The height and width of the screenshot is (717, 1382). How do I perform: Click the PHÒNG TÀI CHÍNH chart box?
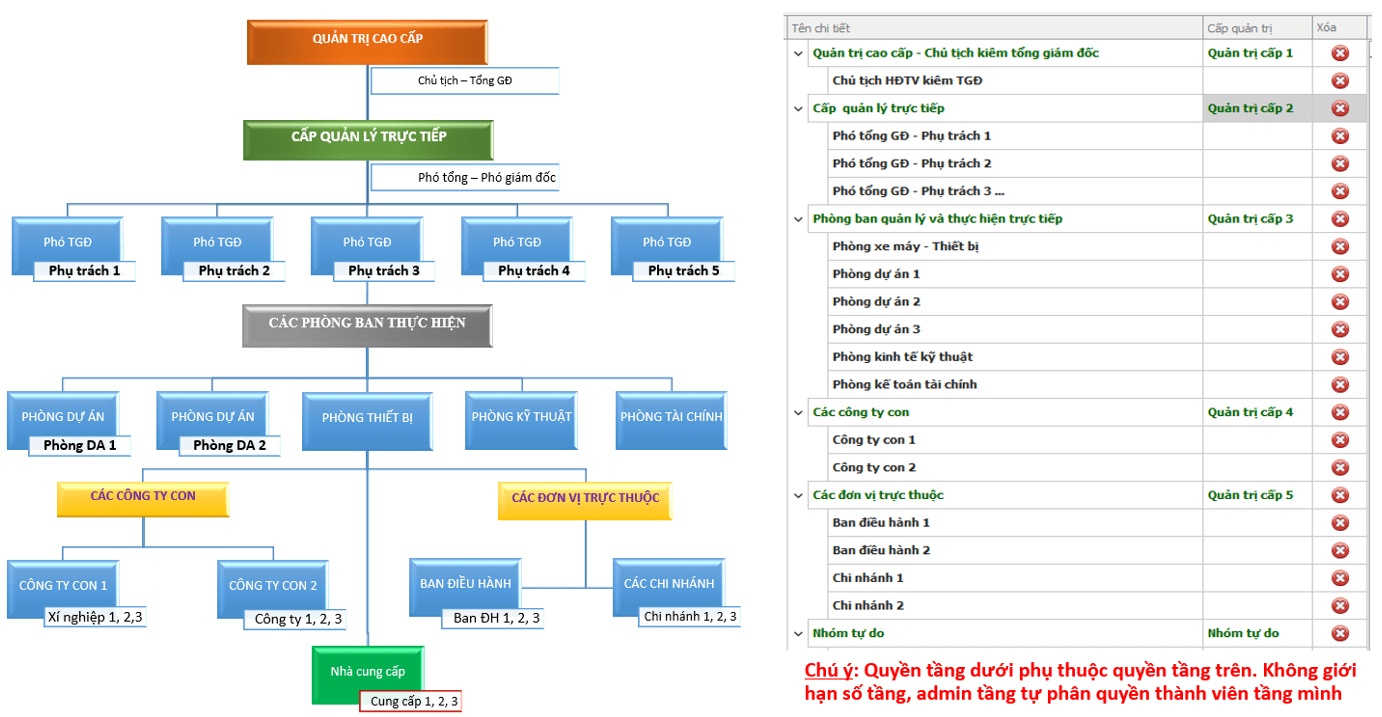[671, 418]
